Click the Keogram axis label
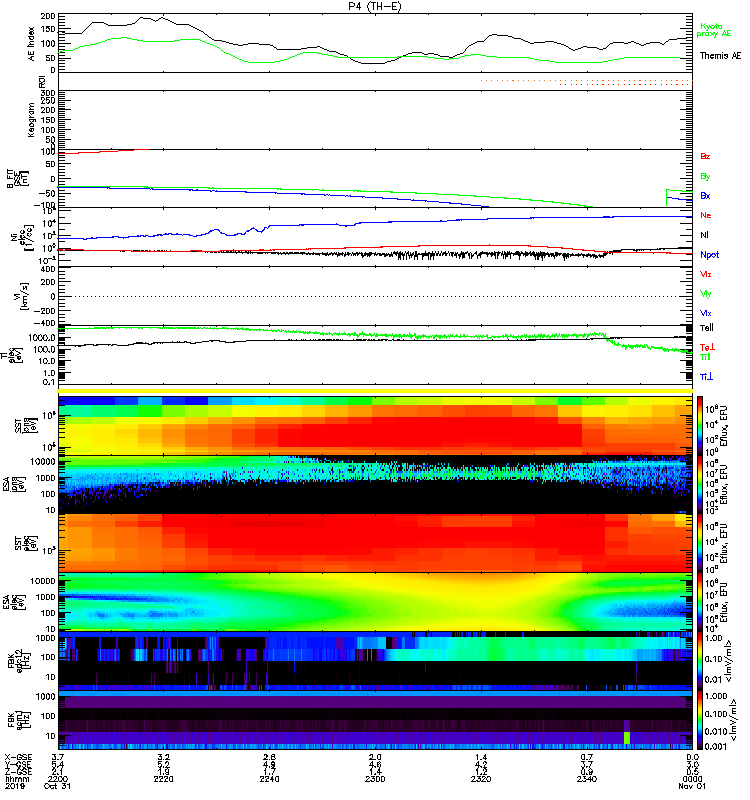This screenshot has width=750, height=800. click(32, 119)
